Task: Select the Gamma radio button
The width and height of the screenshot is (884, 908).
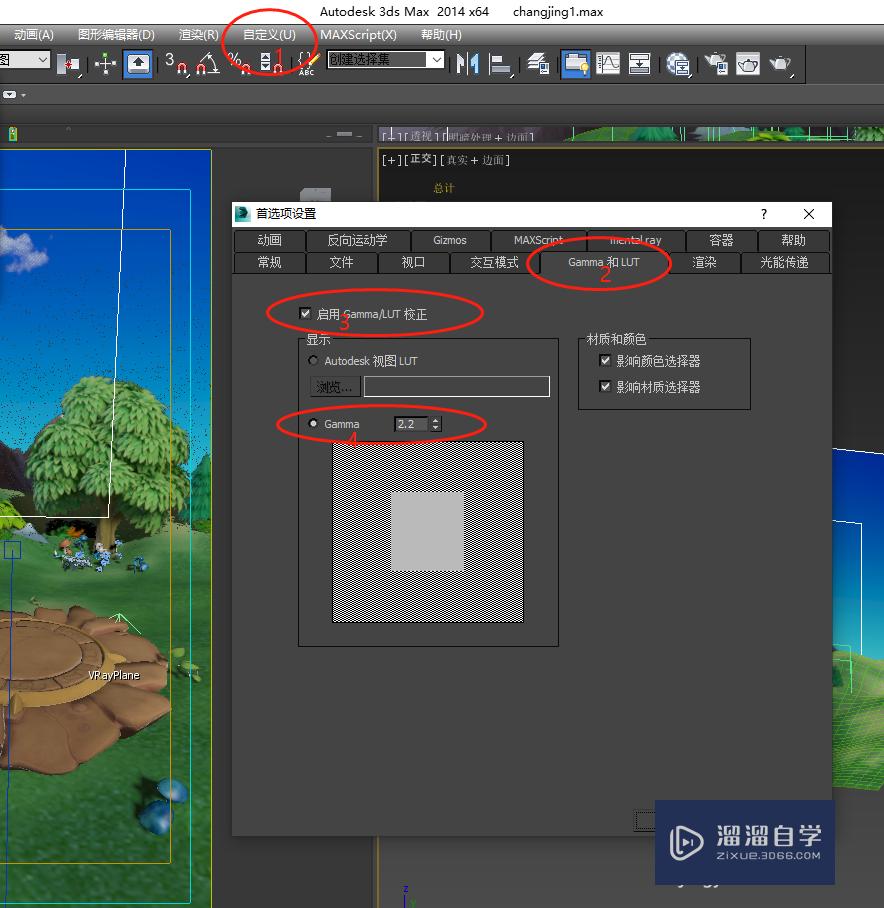Action: tap(313, 423)
